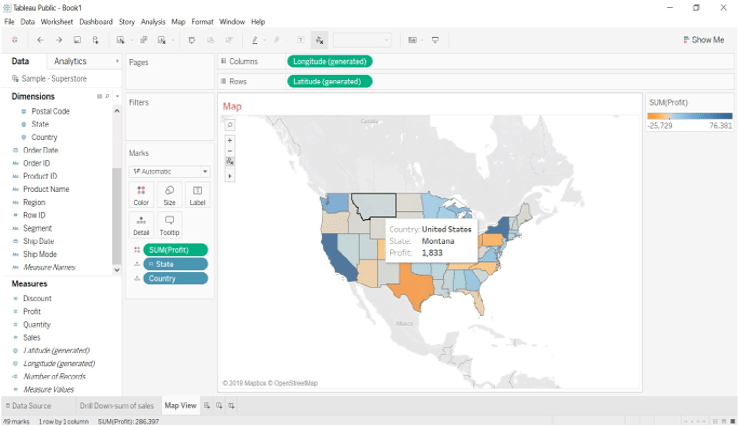Click the Detail card in Marks
The width and height of the screenshot is (739, 425).
[141, 223]
